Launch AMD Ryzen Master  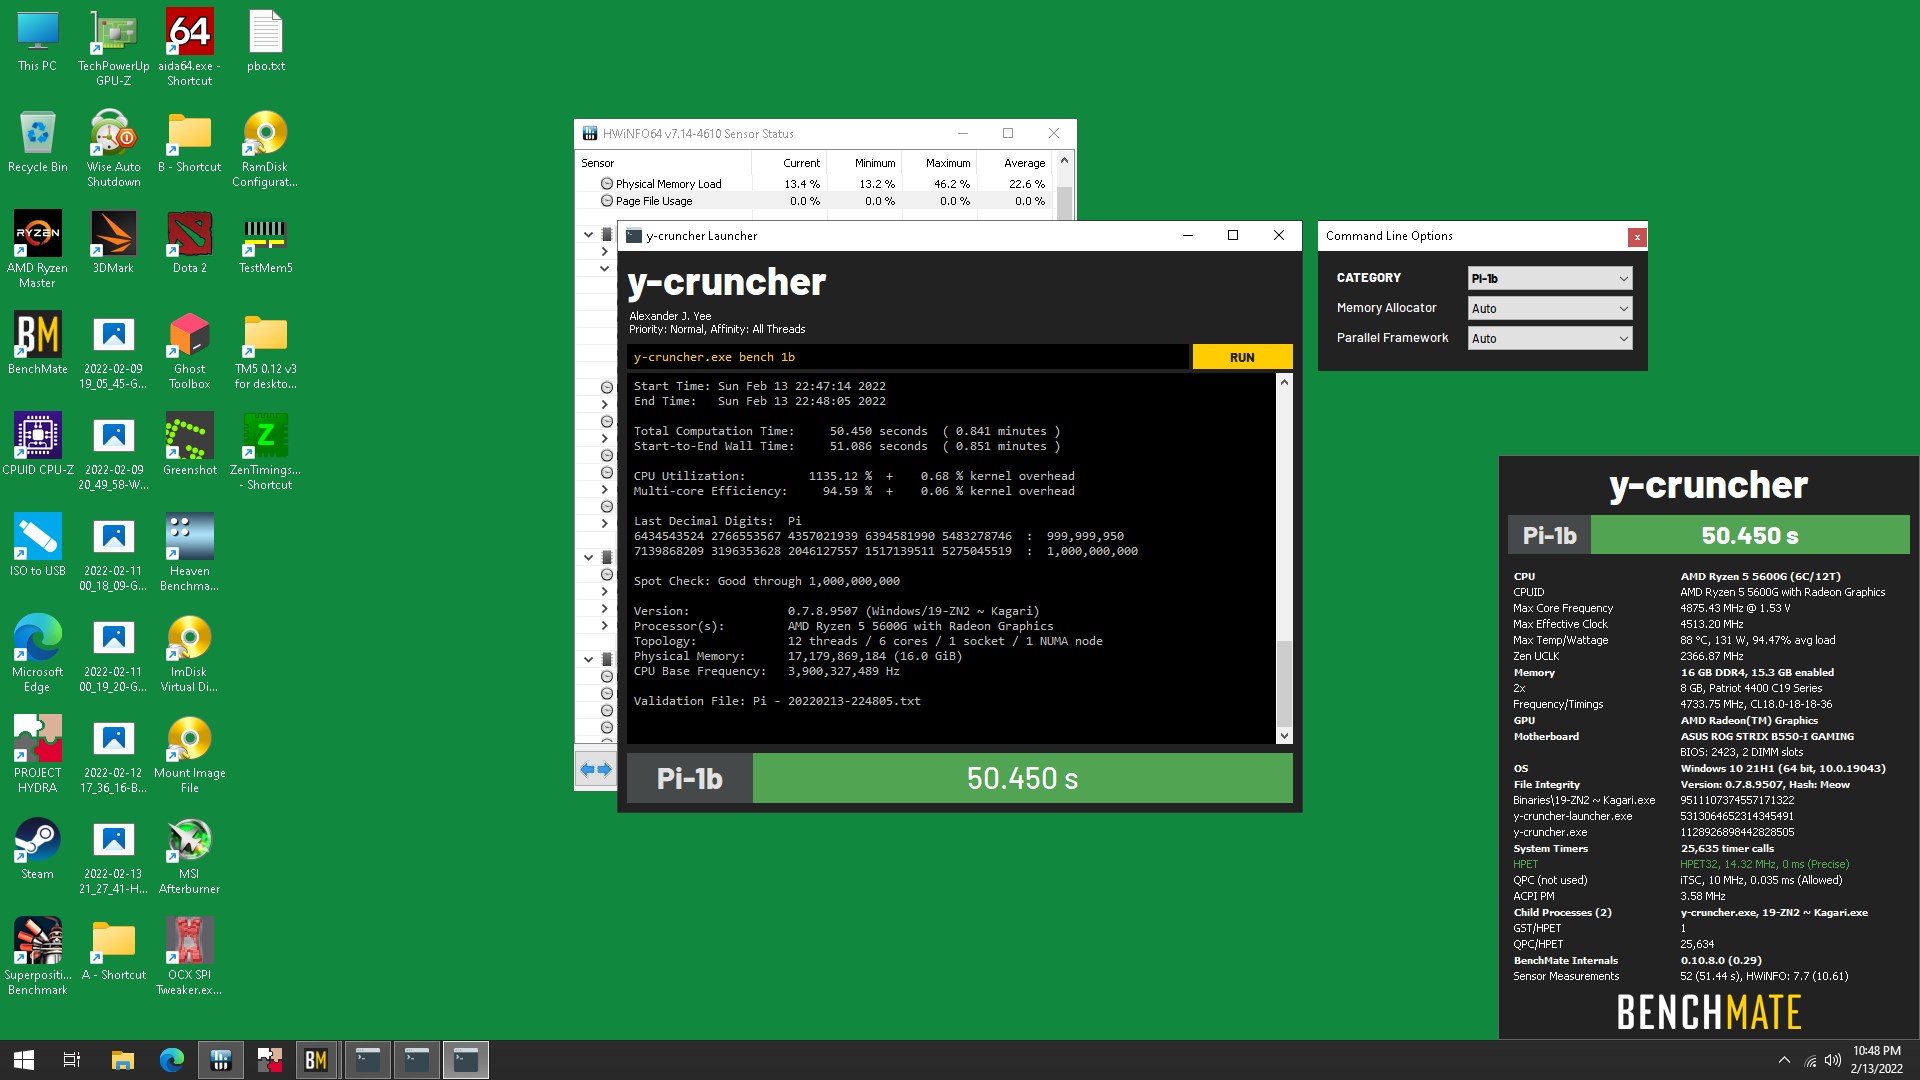[x=37, y=250]
